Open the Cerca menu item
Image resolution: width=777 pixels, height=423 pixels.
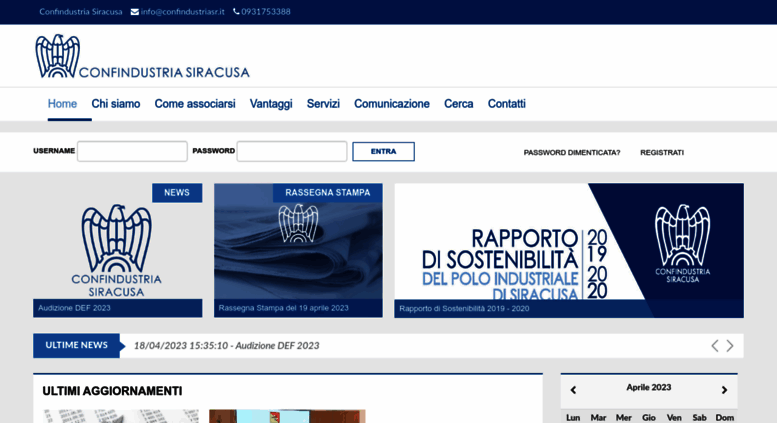458,104
